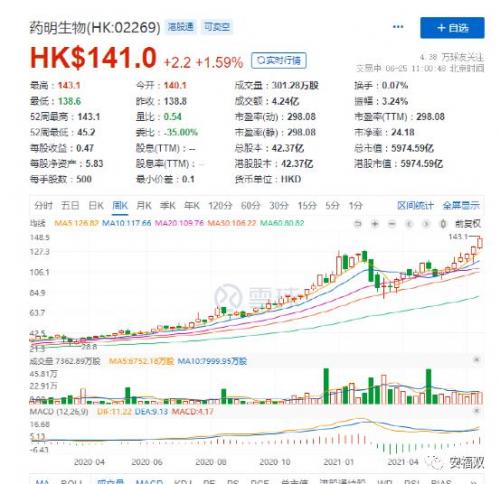Close the MACD indicator panel
This screenshot has height=484, width=500.
[x=477, y=411]
